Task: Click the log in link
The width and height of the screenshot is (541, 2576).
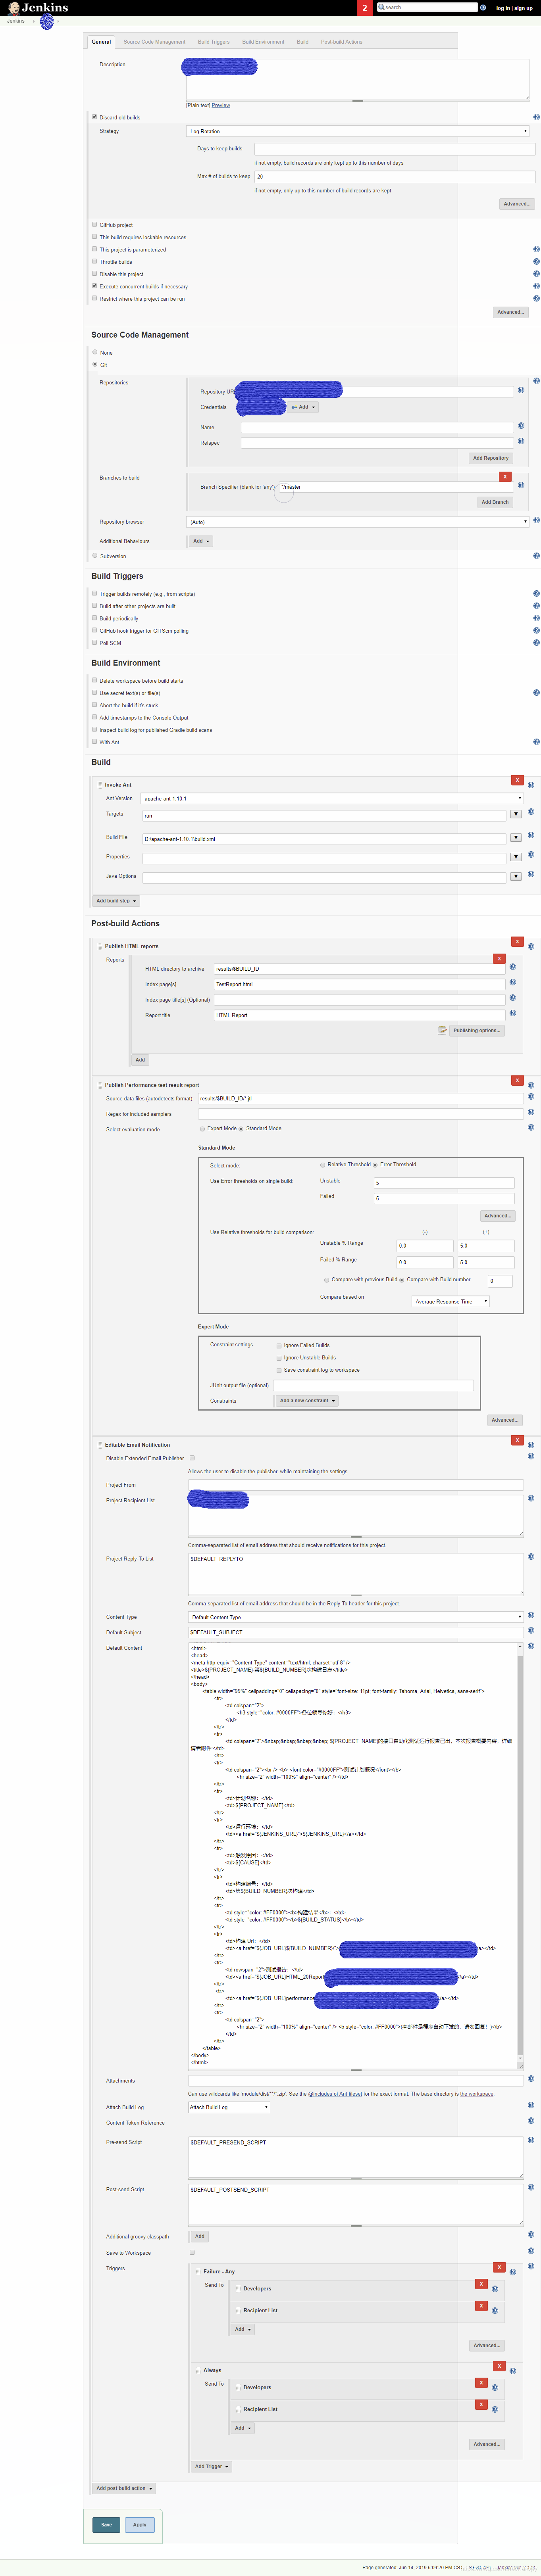Action: tap(502, 8)
